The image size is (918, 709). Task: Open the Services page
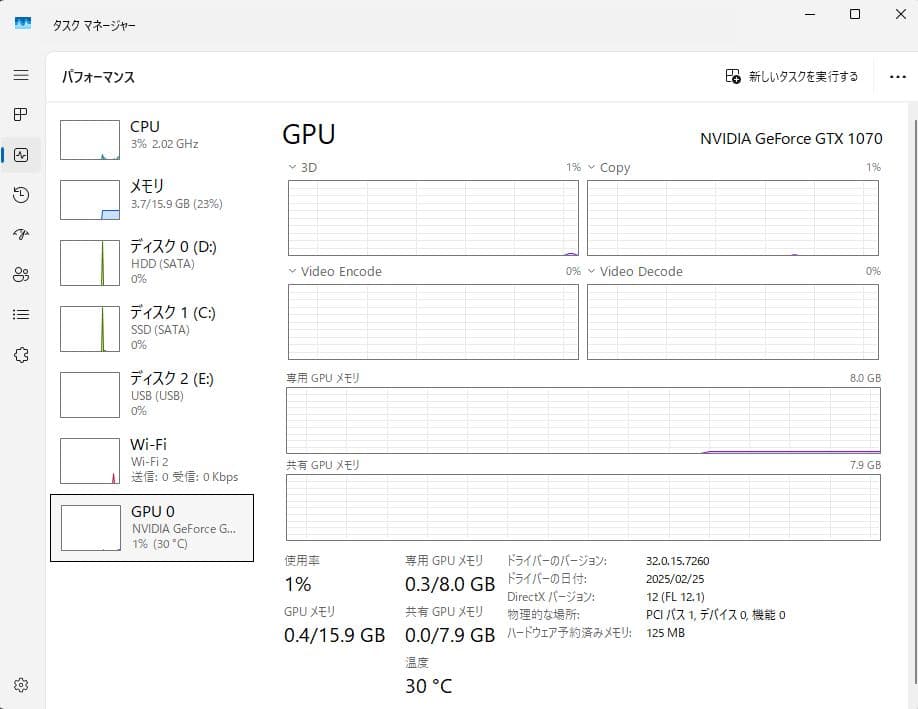pyautogui.click(x=21, y=355)
